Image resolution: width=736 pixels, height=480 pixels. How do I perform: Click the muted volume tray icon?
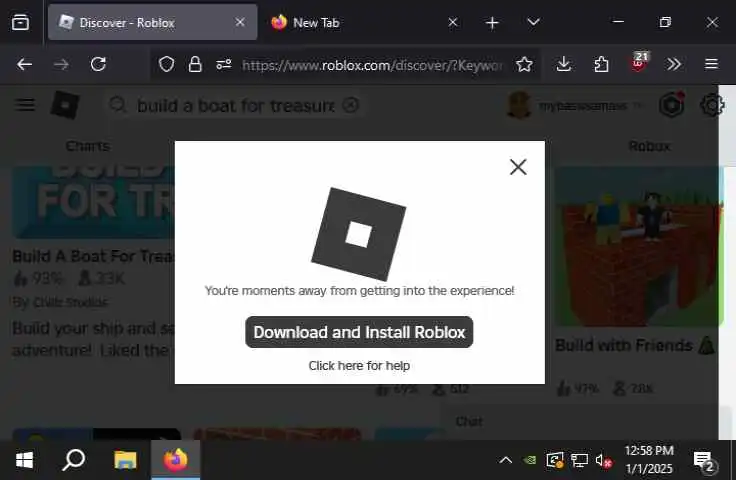click(x=603, y=460)
